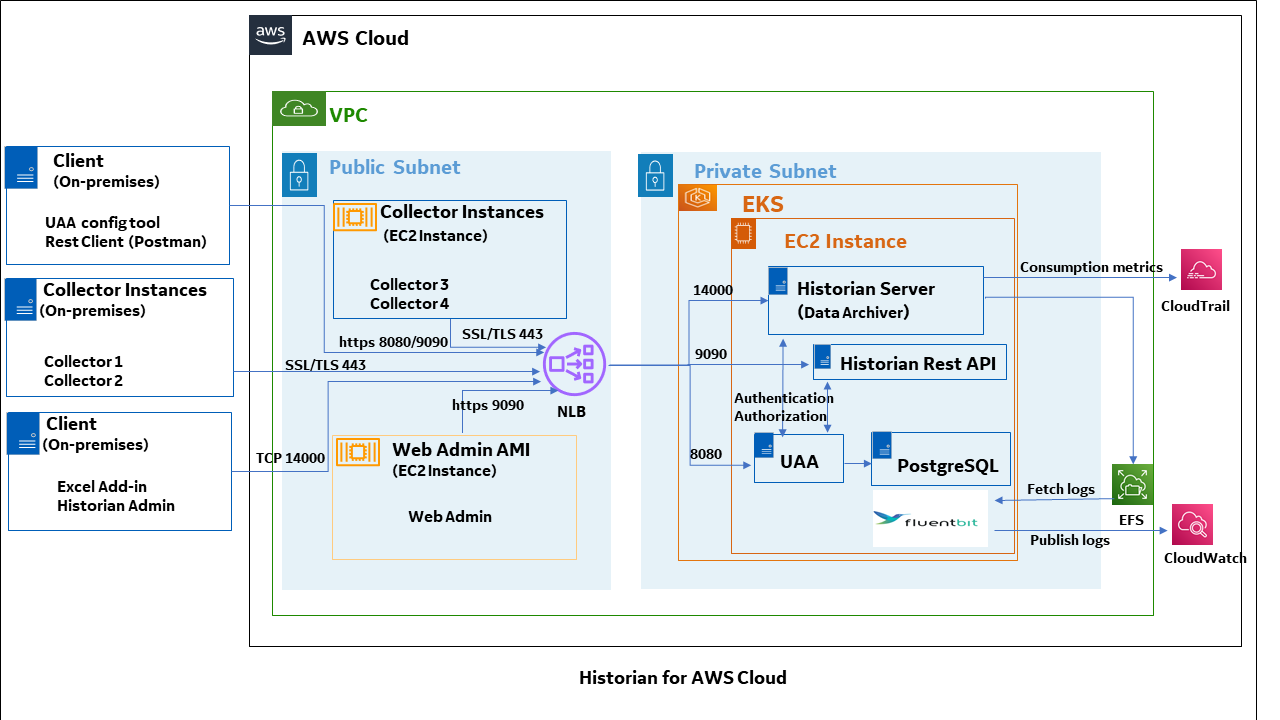Click the EC2 Instance chip icon in EKS

(x=743, y=234)
